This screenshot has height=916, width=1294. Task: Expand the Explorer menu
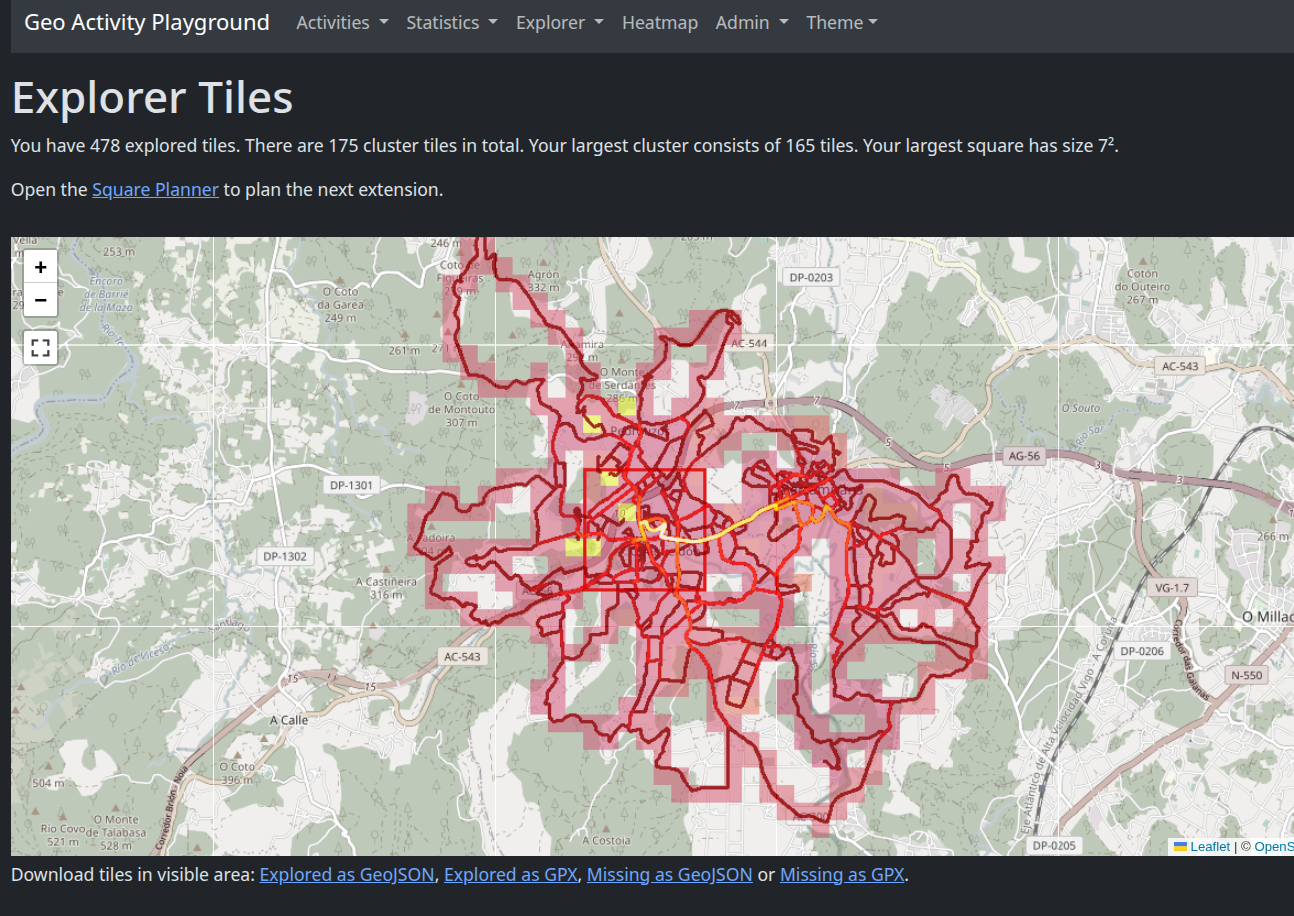[559, 23]
